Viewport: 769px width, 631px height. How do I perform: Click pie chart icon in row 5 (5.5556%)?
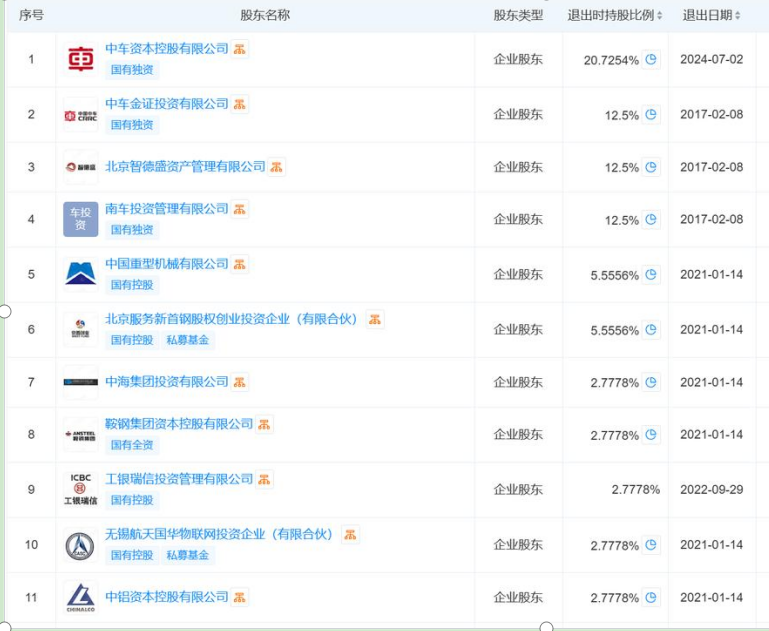[x=651, y=275]
